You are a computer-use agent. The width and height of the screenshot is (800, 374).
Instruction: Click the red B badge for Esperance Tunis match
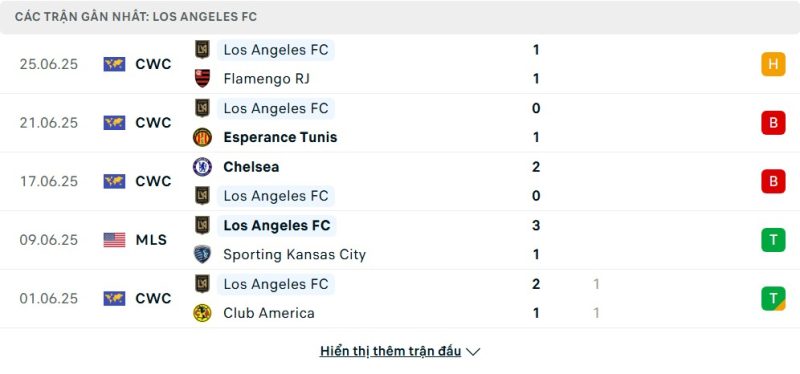pyautogui.click(x=773, y=123)
